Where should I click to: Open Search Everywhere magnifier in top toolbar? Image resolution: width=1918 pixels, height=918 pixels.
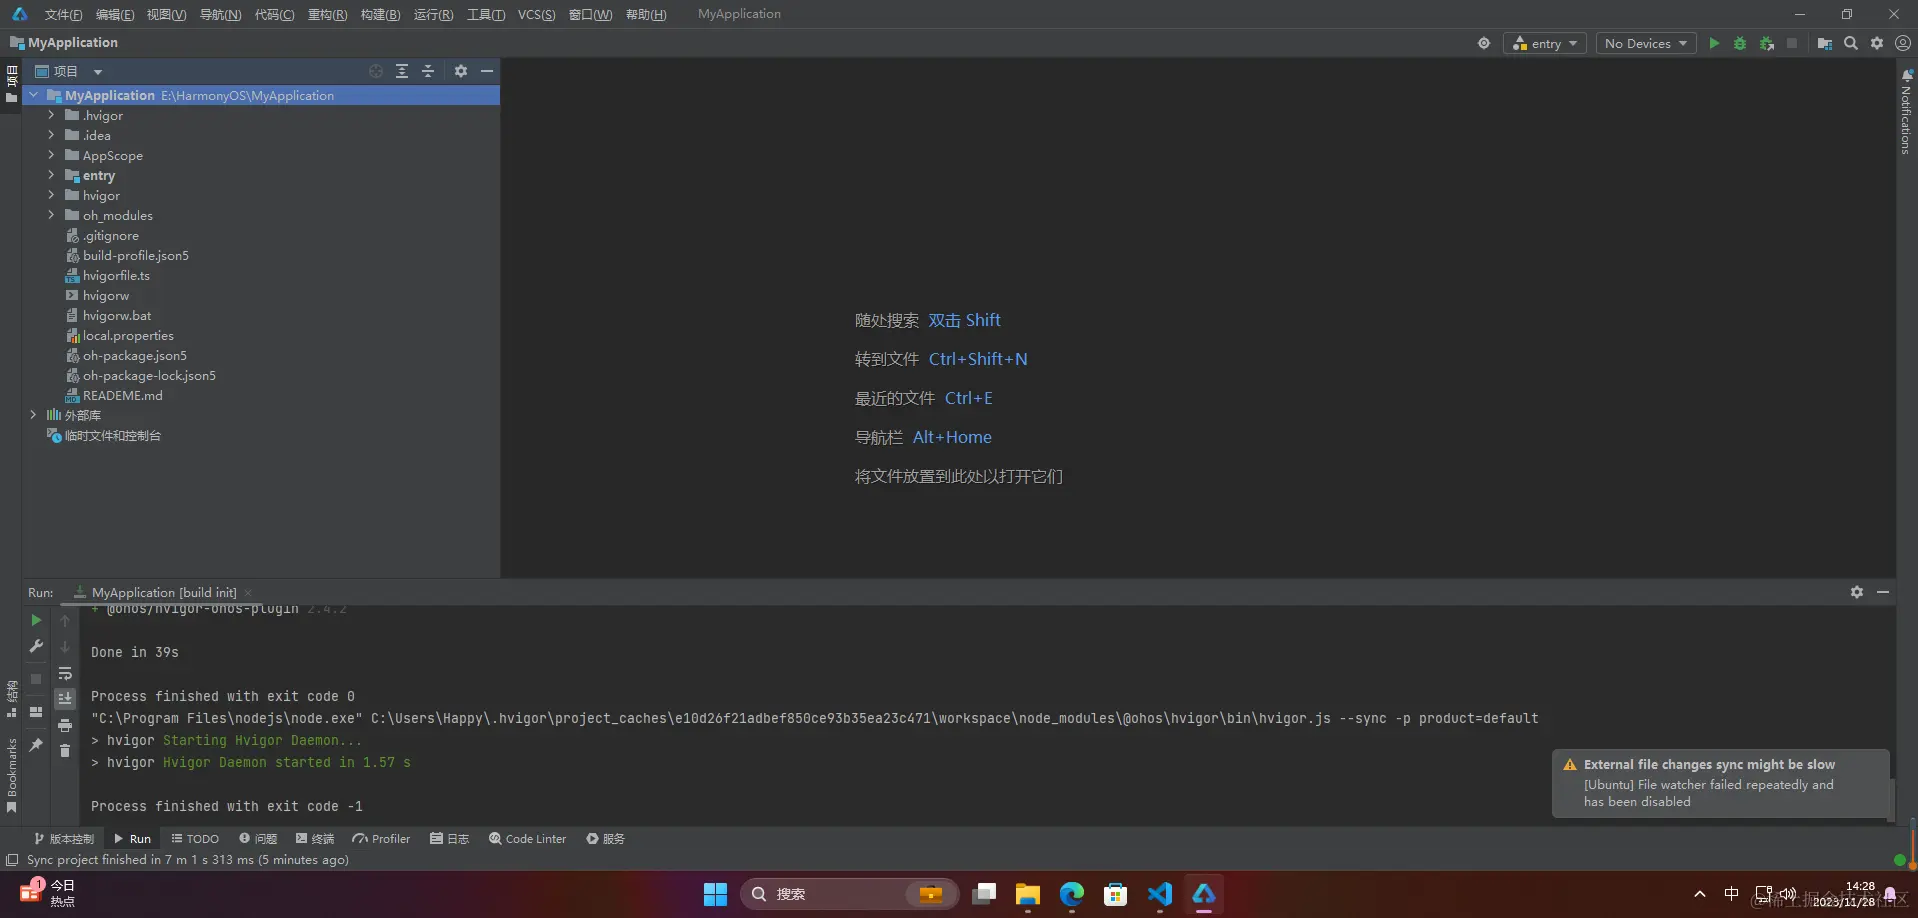point(1851,43)
